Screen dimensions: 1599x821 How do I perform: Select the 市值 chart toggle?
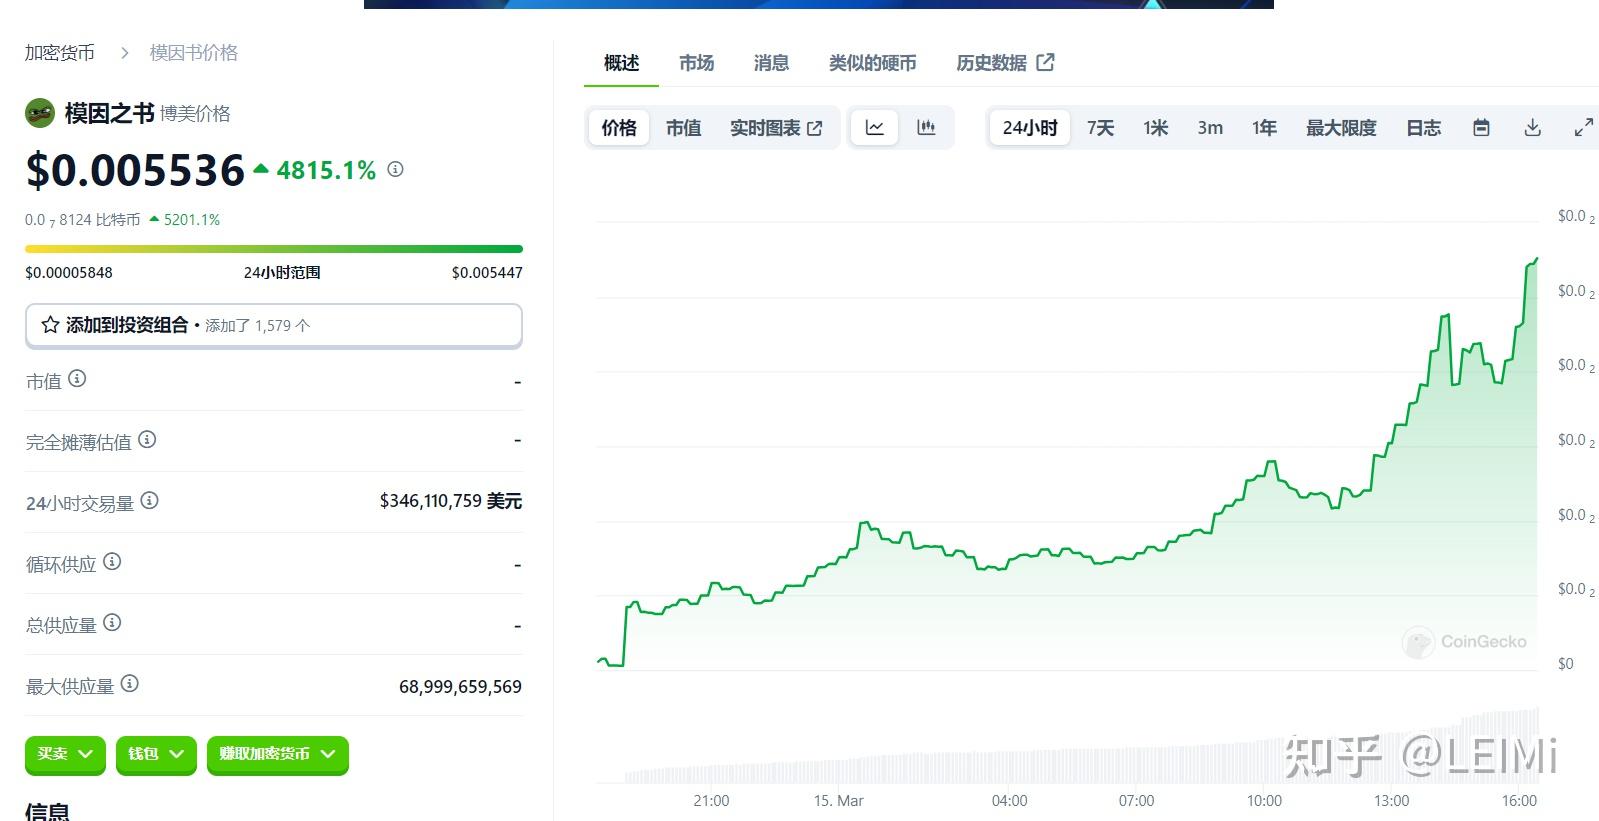[684, 128]
